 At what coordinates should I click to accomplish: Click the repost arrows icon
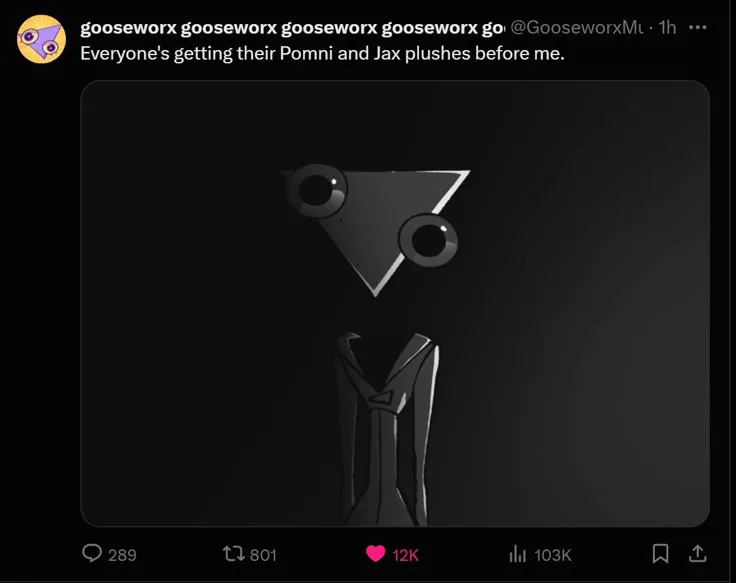(233, 554)
